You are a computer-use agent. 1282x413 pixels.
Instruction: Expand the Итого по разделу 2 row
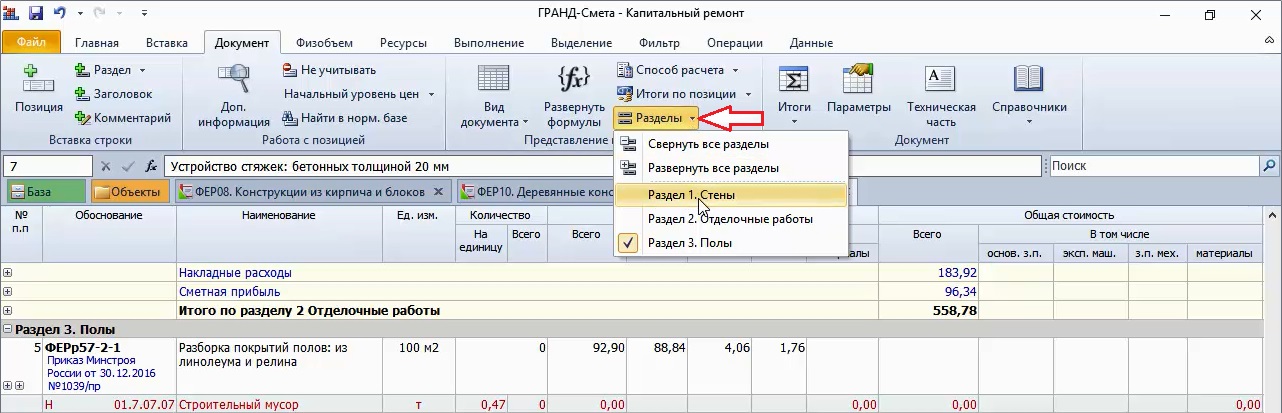pyautogui.click(x=8, y=311)
